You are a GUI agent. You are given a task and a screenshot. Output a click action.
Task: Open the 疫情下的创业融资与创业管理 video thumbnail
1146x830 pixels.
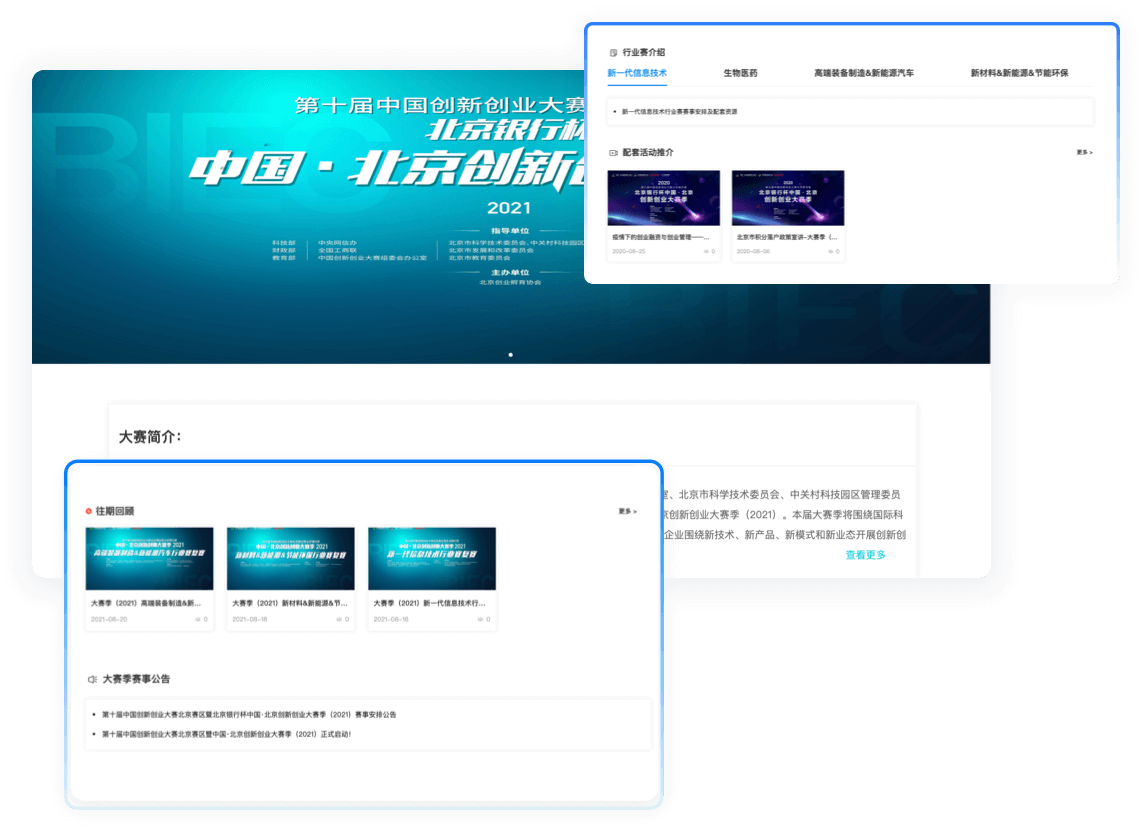tap(662, 197)
